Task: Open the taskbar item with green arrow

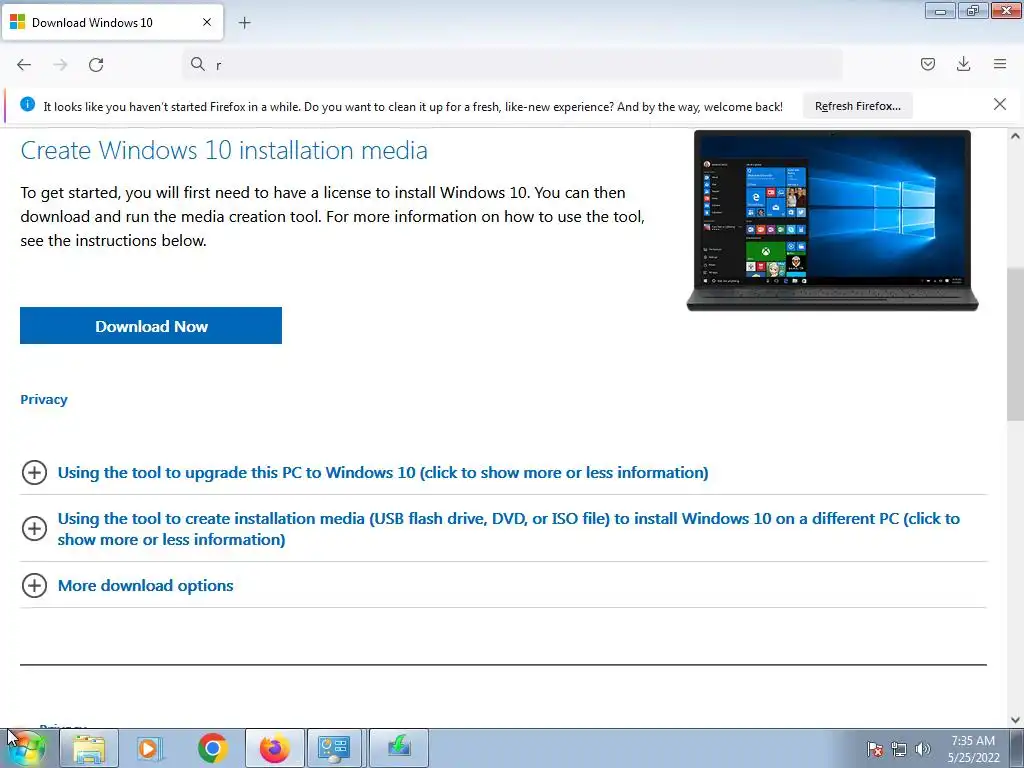Action: pos(399,748)
